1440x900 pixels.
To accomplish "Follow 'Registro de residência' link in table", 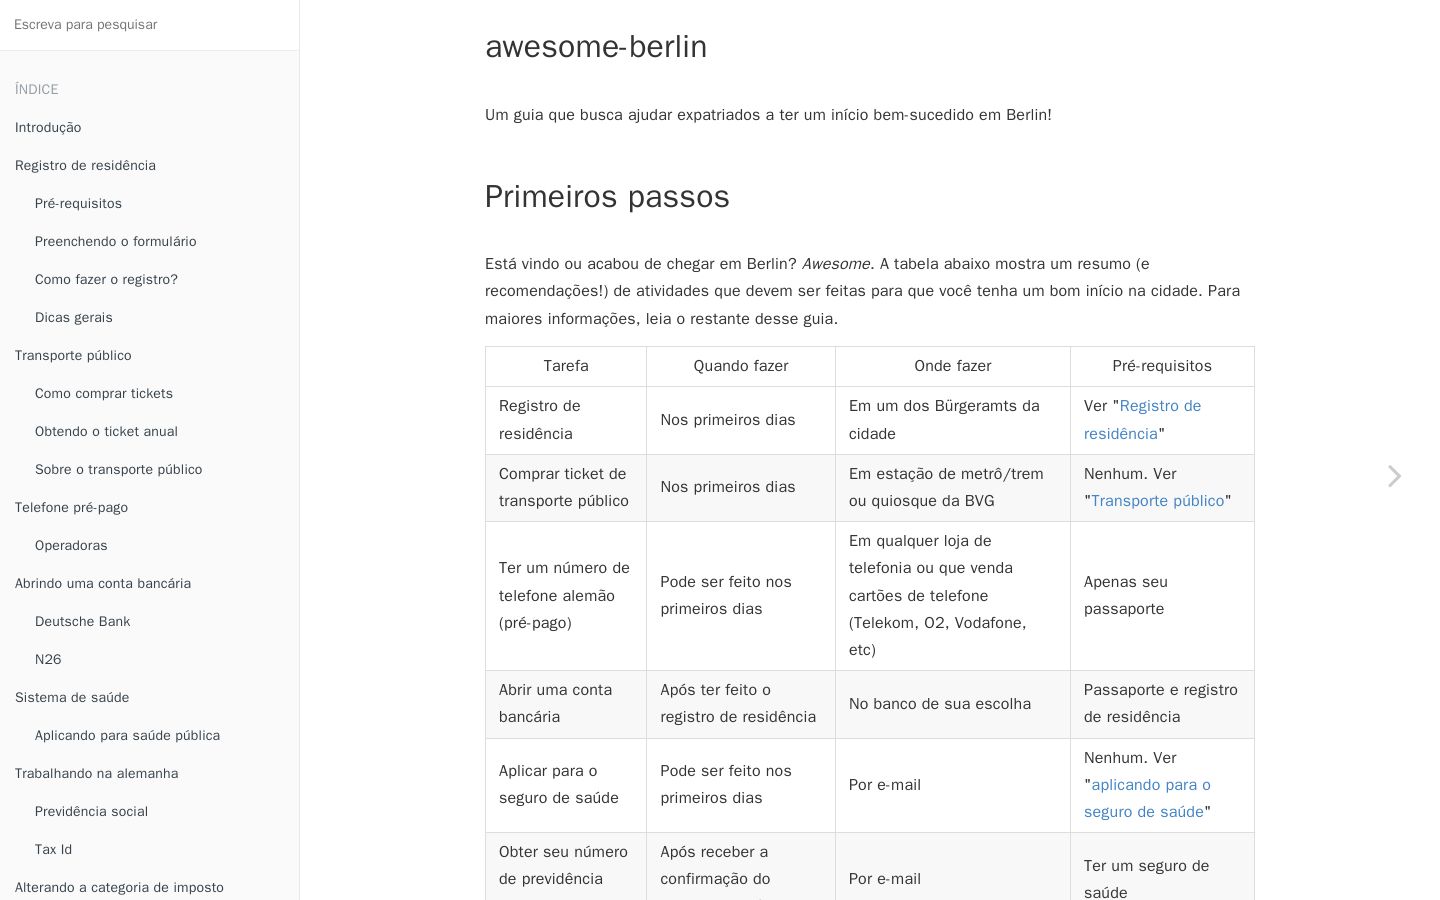I will pyautogui.click(x=1142, y=420).
